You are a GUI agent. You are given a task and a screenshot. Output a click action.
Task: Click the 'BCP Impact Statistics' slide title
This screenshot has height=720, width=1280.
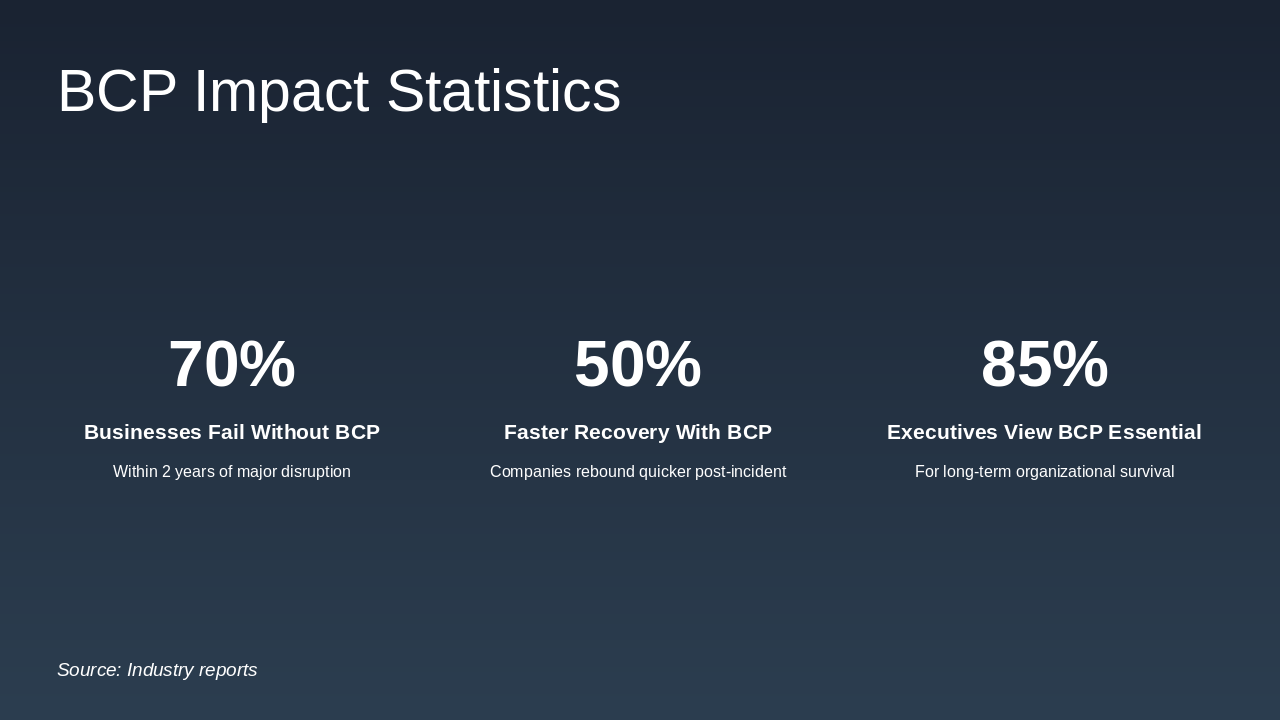tap(339, 91)
